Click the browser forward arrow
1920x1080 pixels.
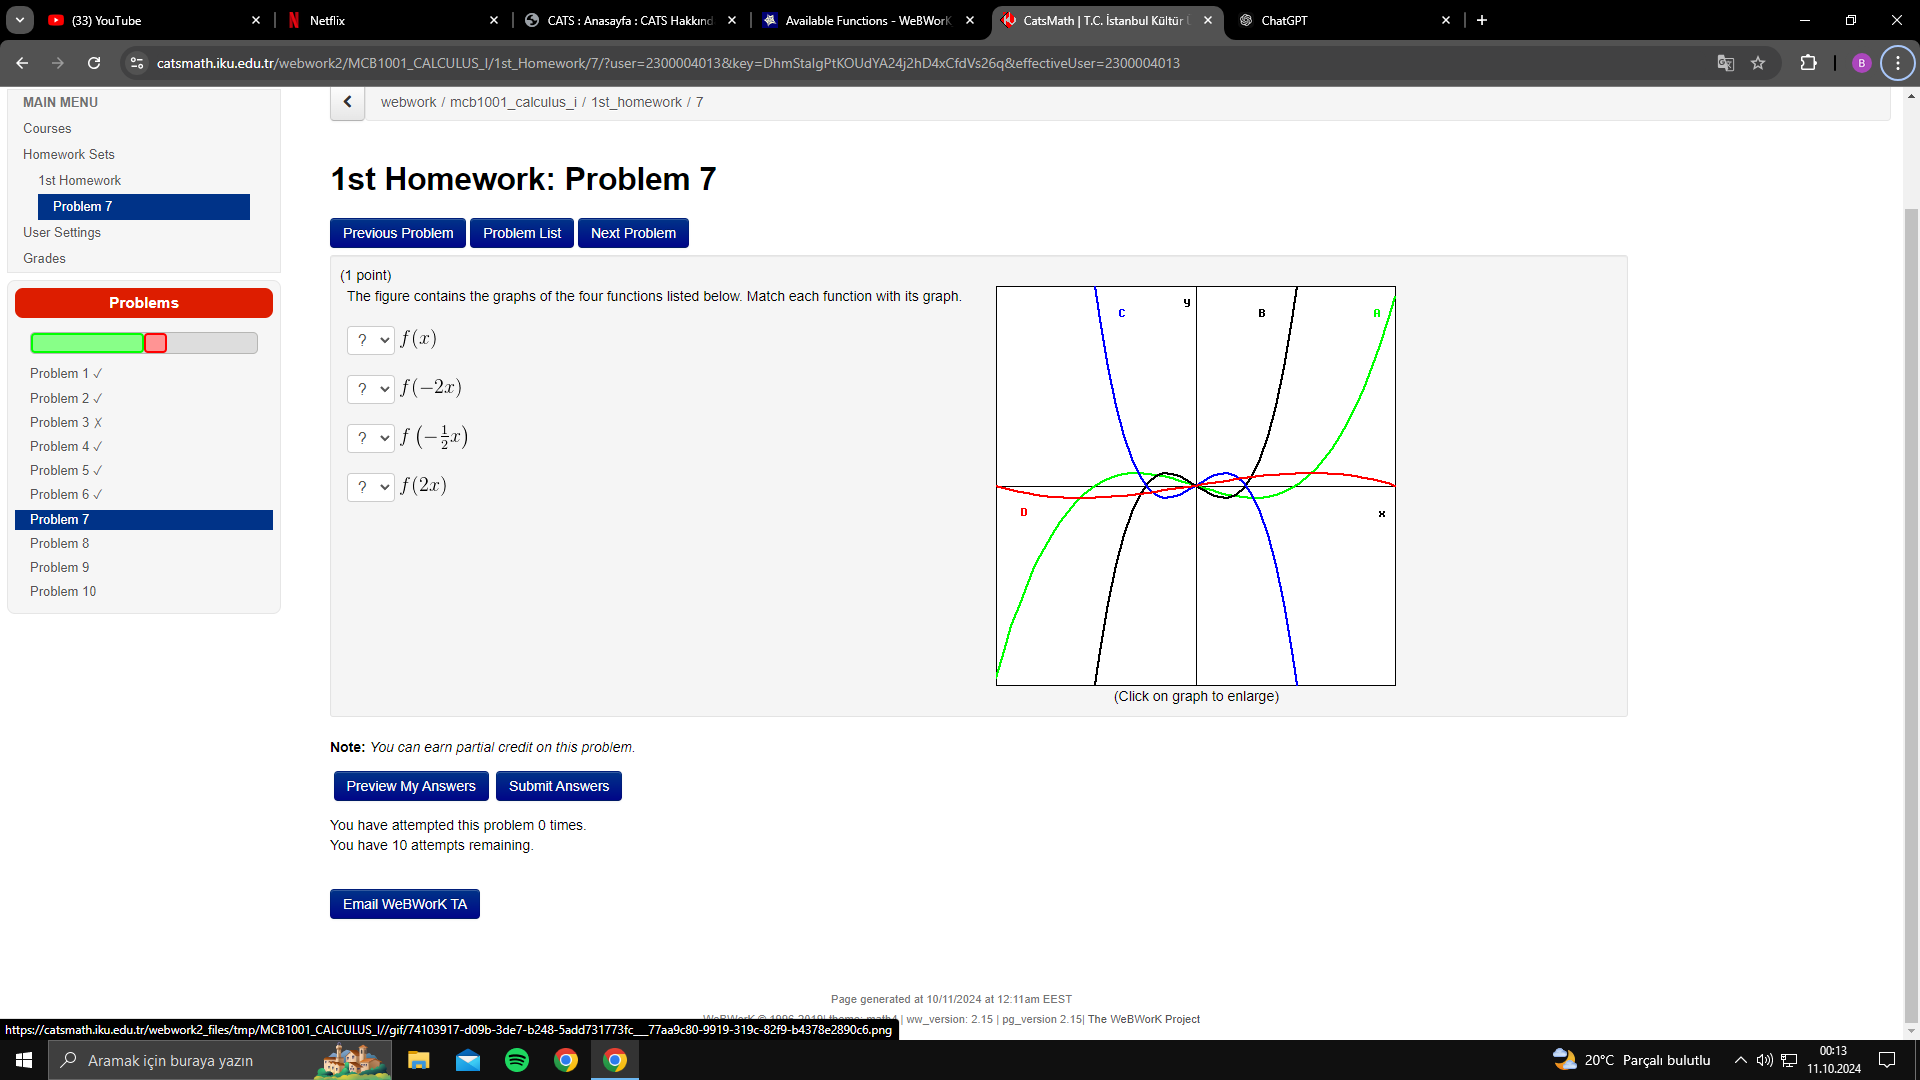[x=58, y=63]
